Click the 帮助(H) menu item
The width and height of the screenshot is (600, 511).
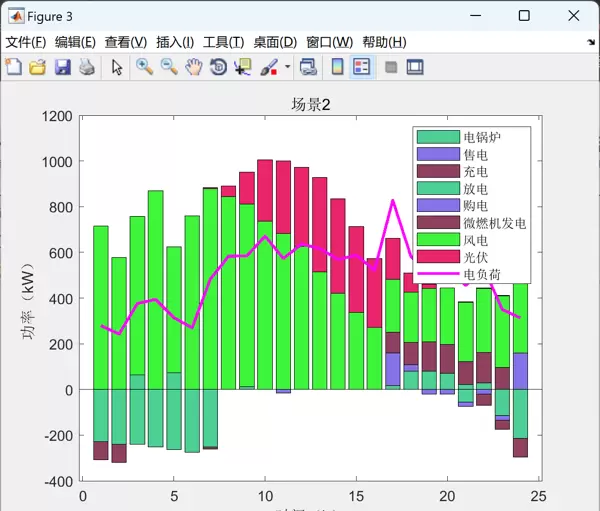coord(384,42)
